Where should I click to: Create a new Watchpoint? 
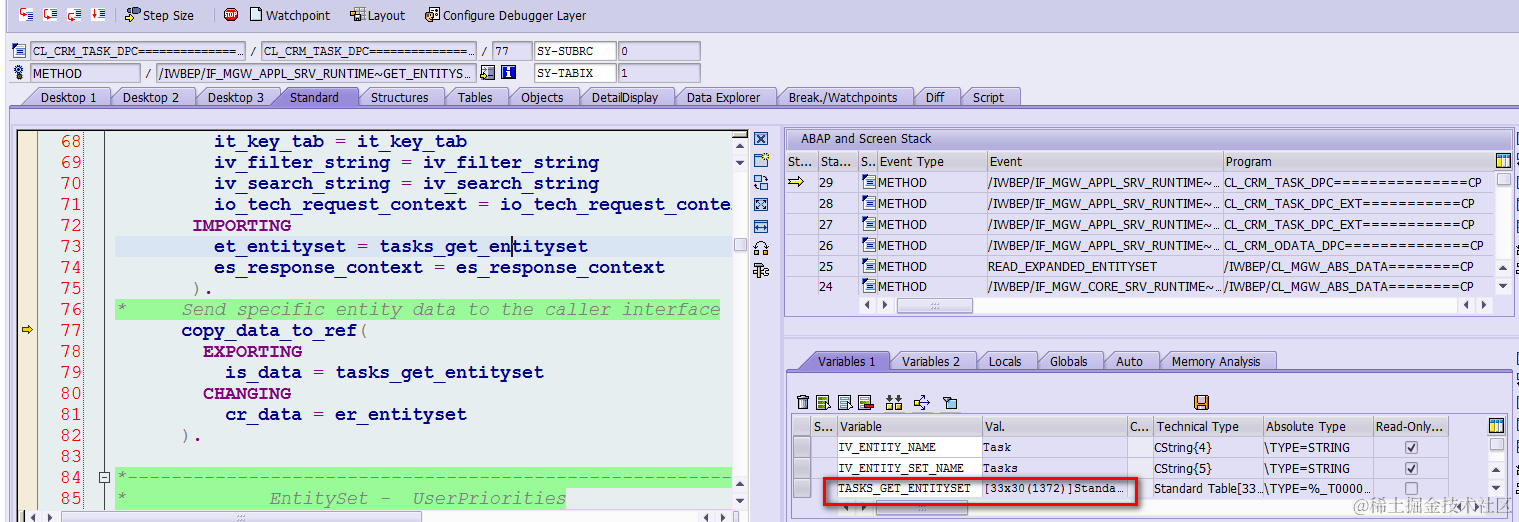289,15
